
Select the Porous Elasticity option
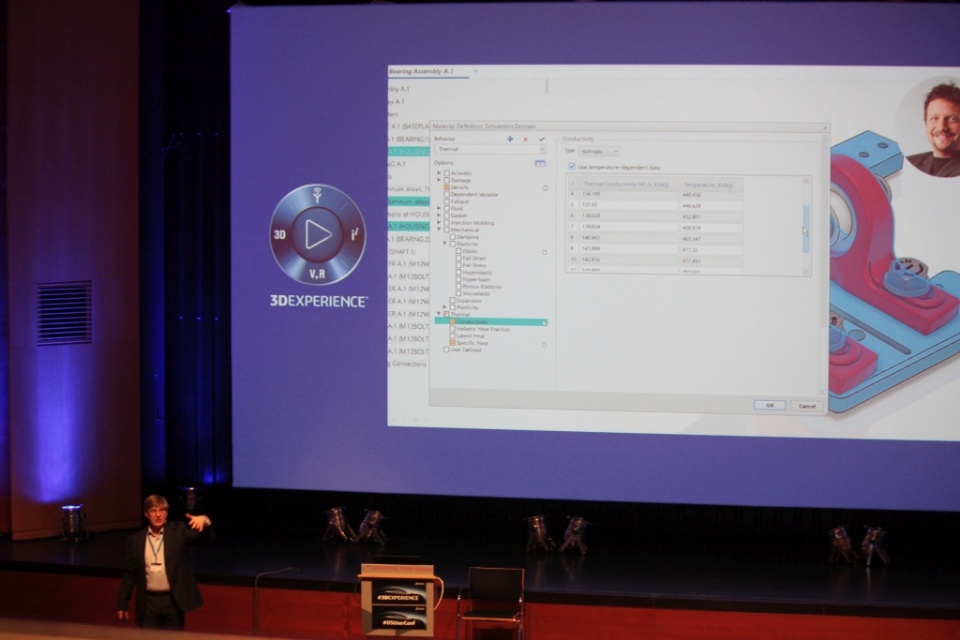pos(482,287)
